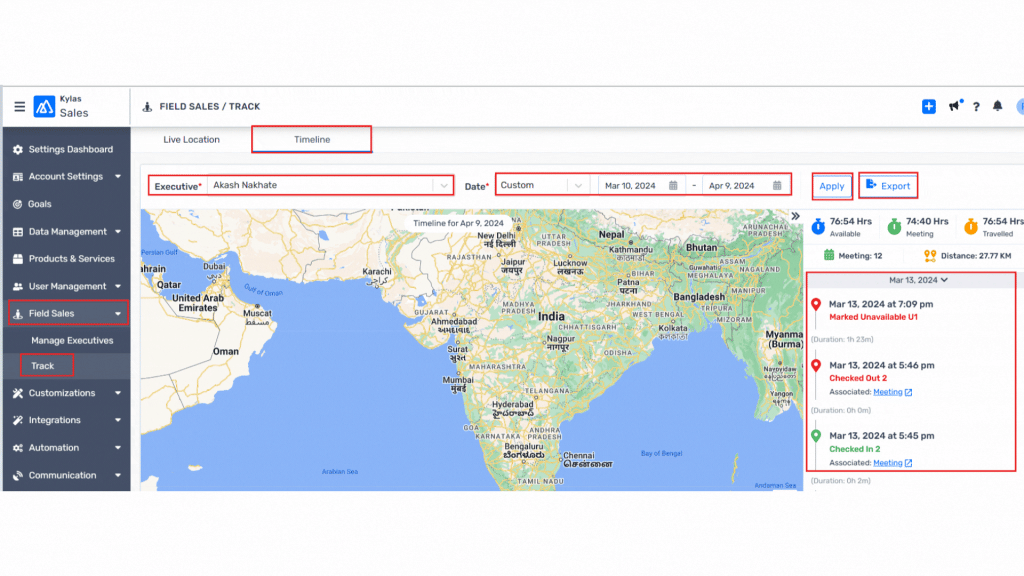Click the Field Sales tracking icon in breadcrumb
Viewport: 1024px width, 576px height.
150,107
